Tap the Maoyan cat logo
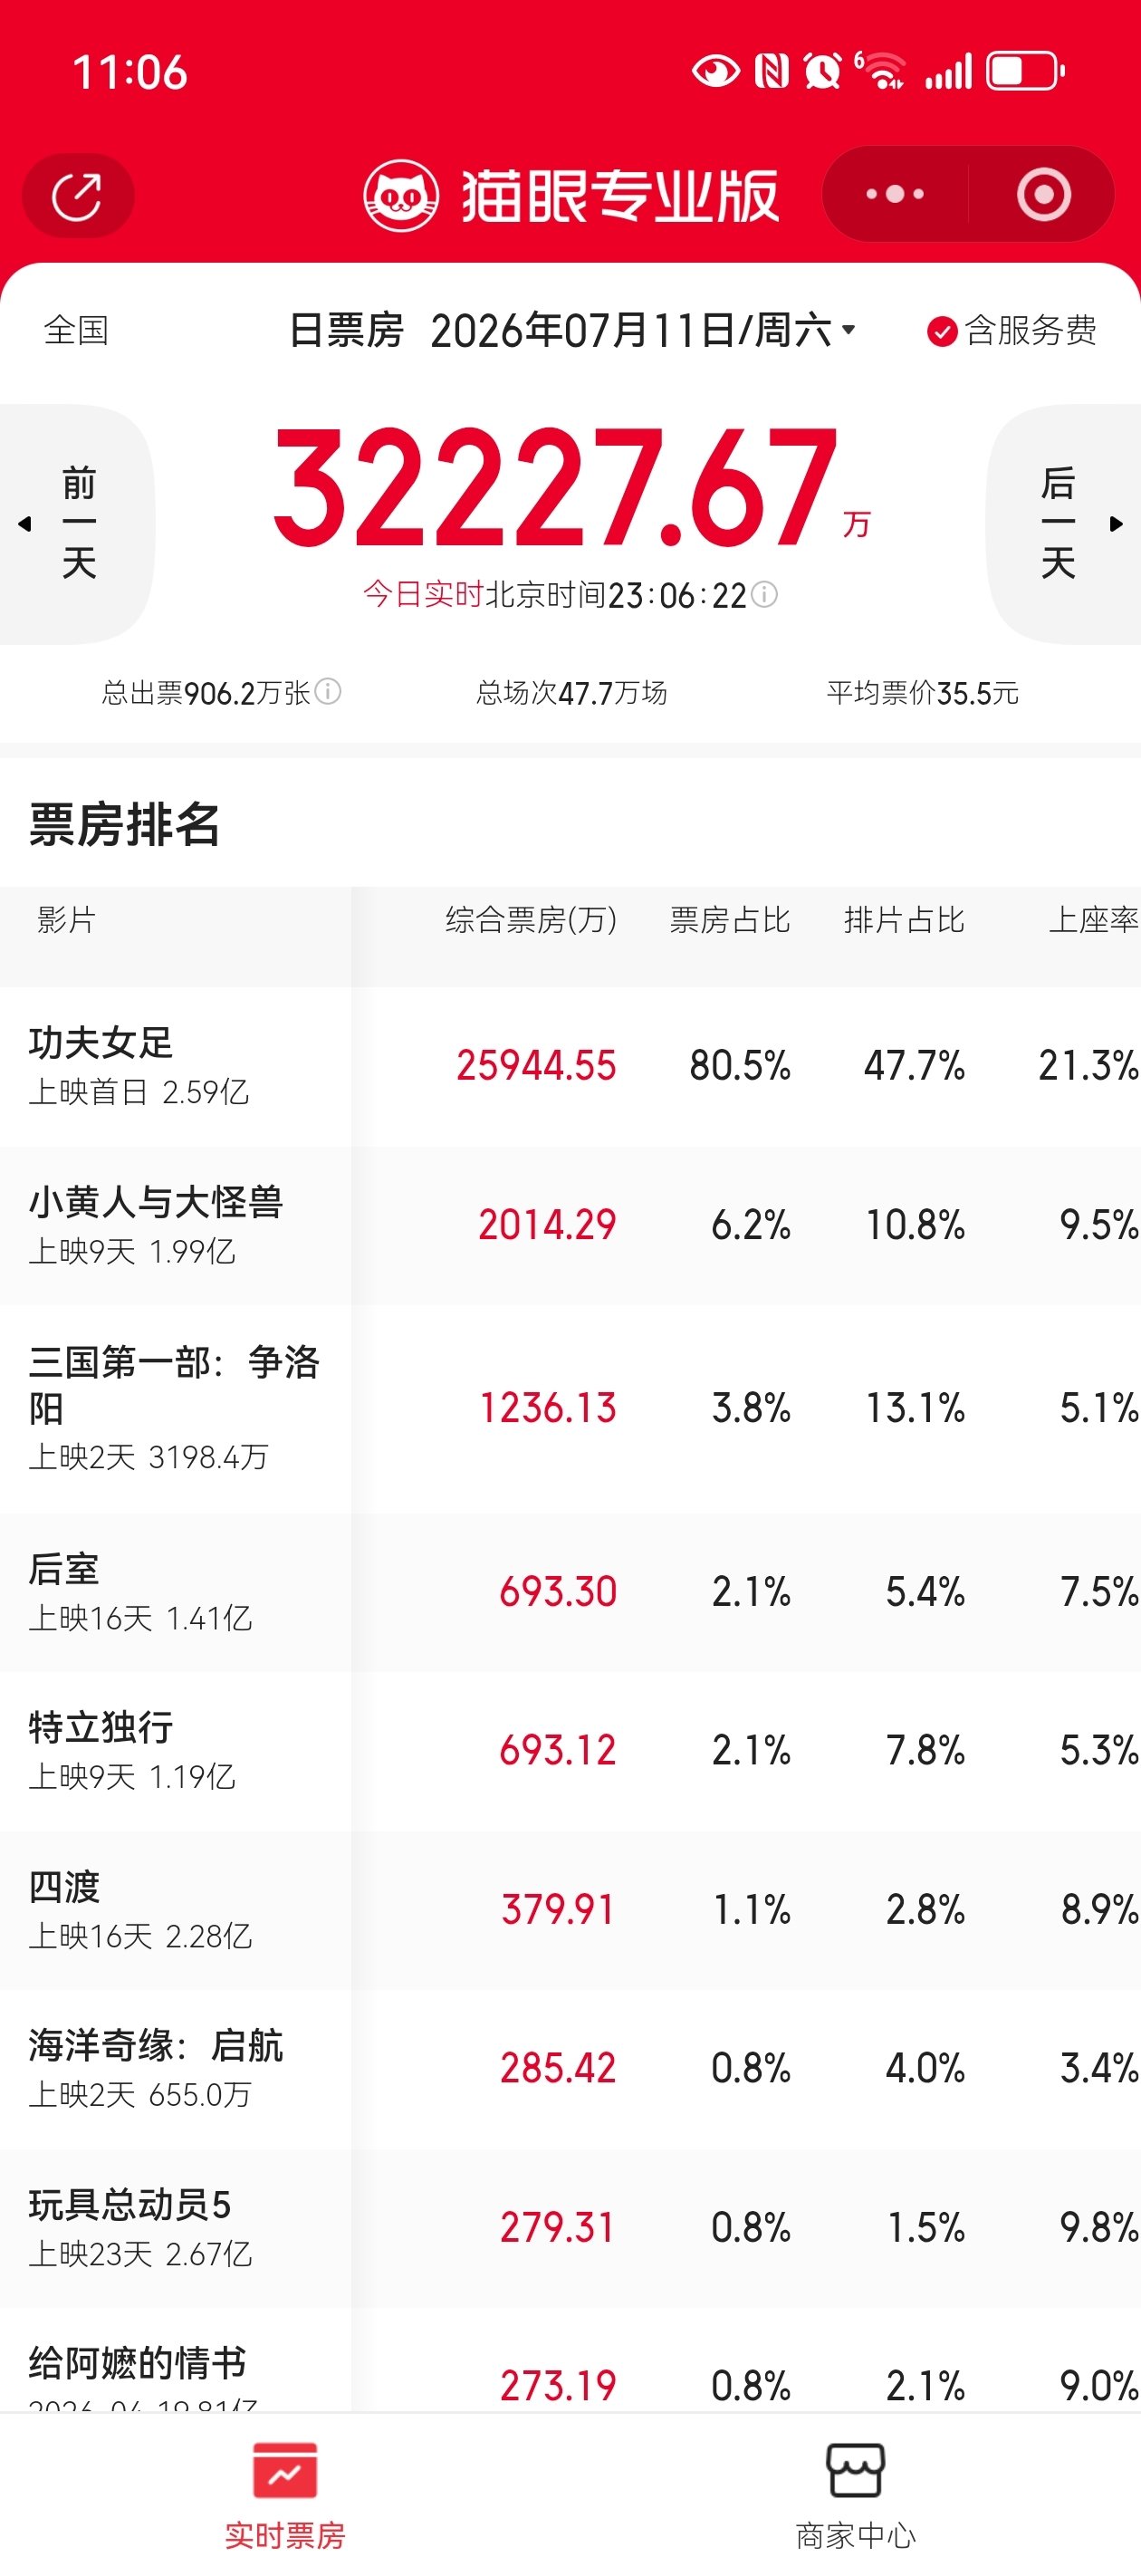This screenshot has height=2576, width=1141. coord(400,195)
